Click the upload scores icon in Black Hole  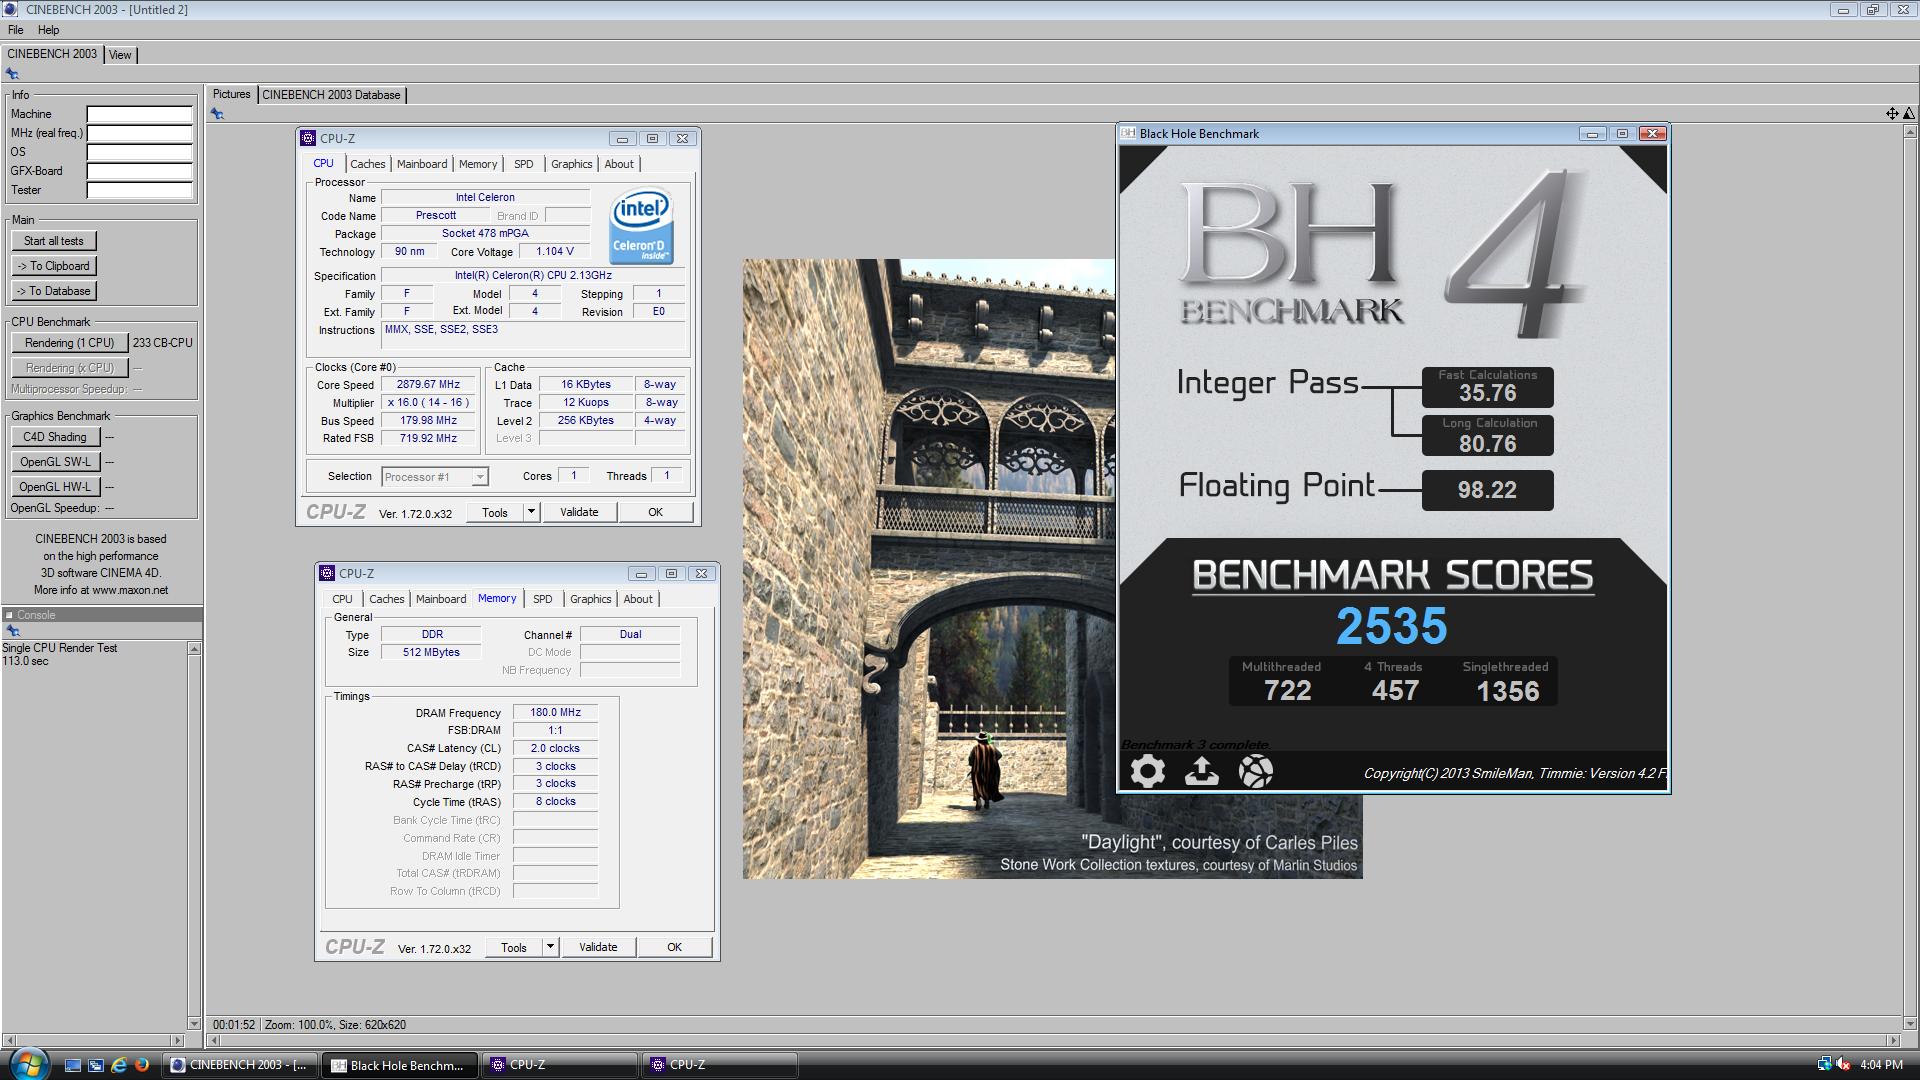1201,771
